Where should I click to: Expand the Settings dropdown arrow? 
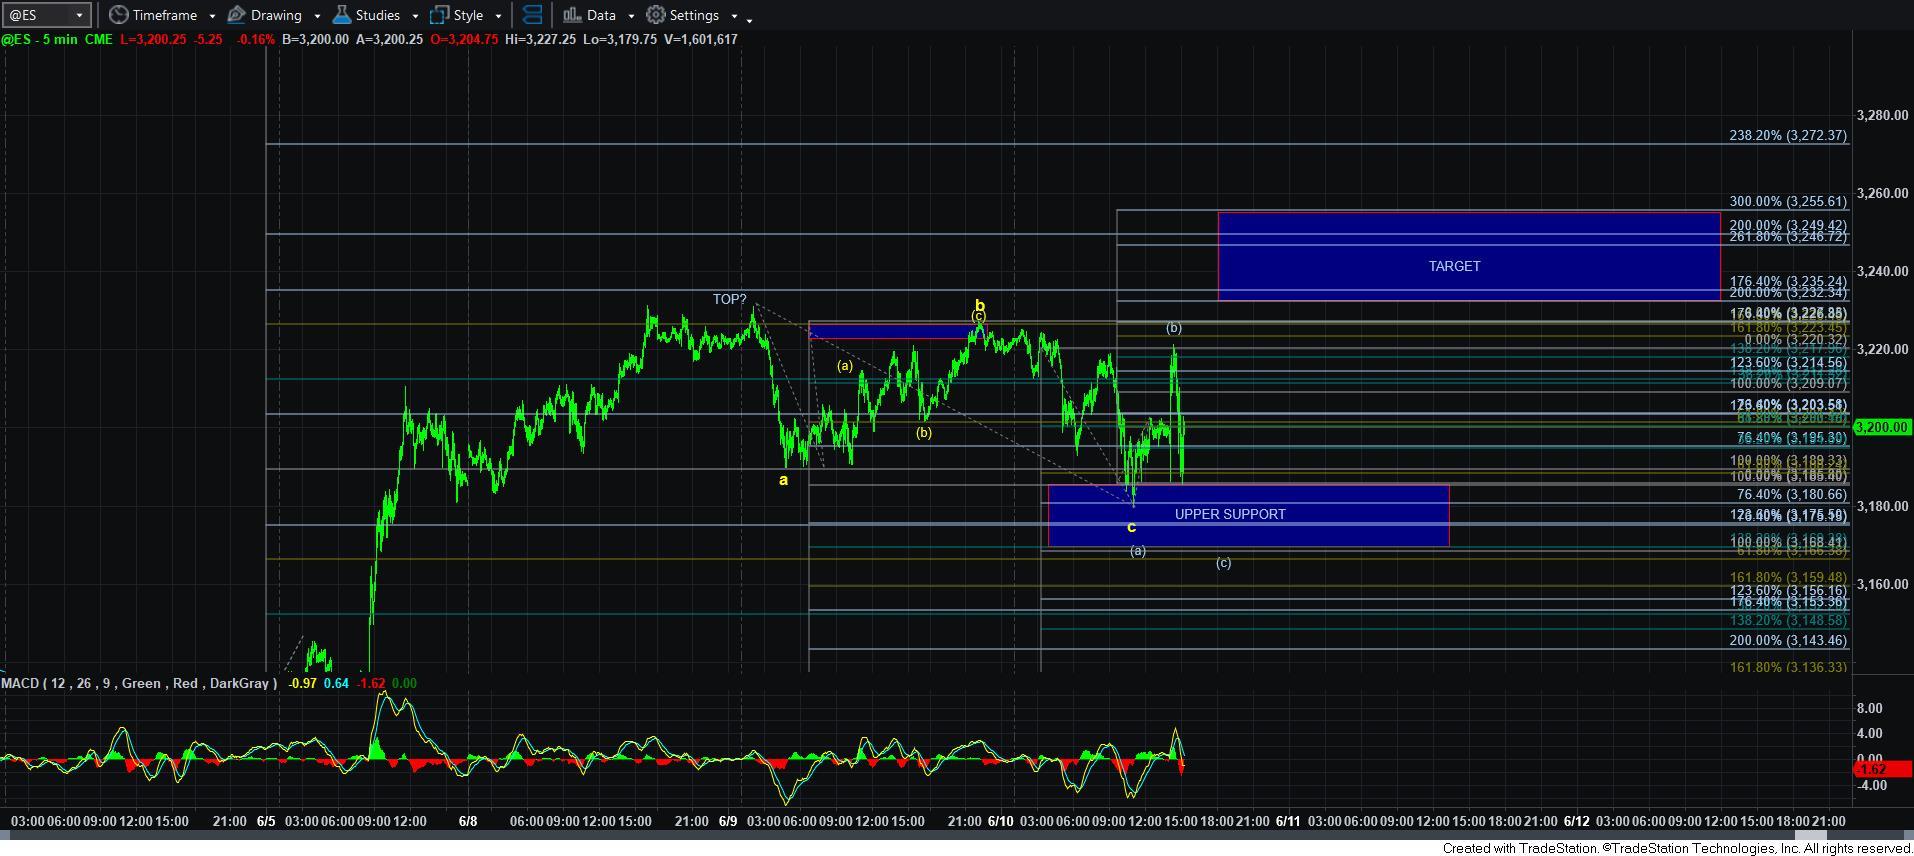click(734, 16)
